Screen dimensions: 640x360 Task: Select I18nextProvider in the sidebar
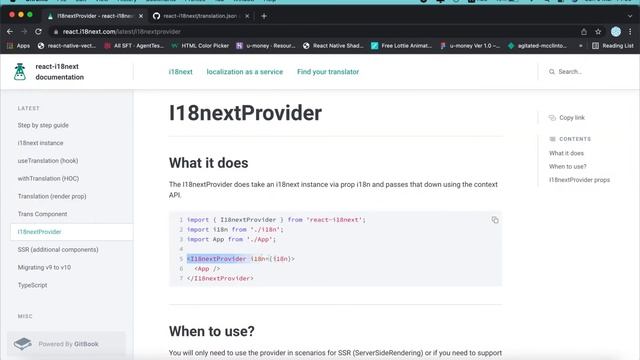[x=71, y=232]
